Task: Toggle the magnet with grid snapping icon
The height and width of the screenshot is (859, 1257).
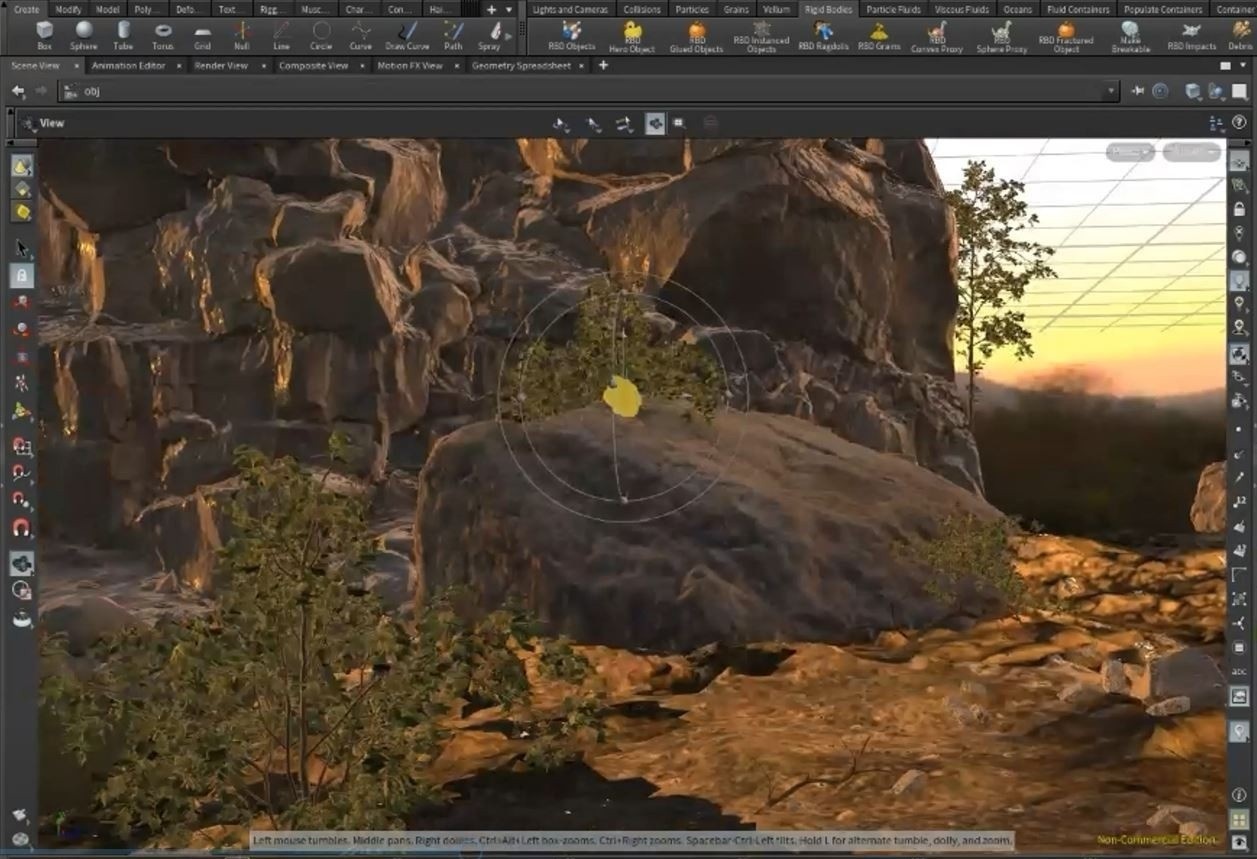Action: pos(22,446)
